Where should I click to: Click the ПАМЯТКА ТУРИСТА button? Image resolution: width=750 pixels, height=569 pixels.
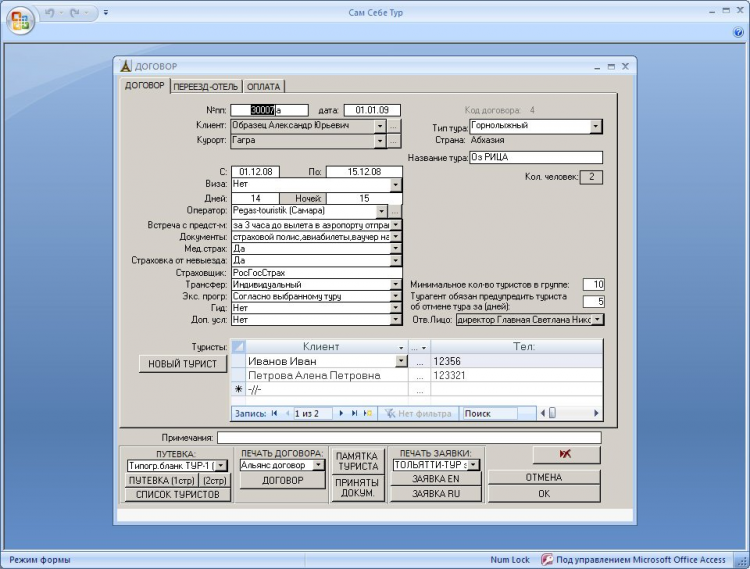tap(357, 461)
